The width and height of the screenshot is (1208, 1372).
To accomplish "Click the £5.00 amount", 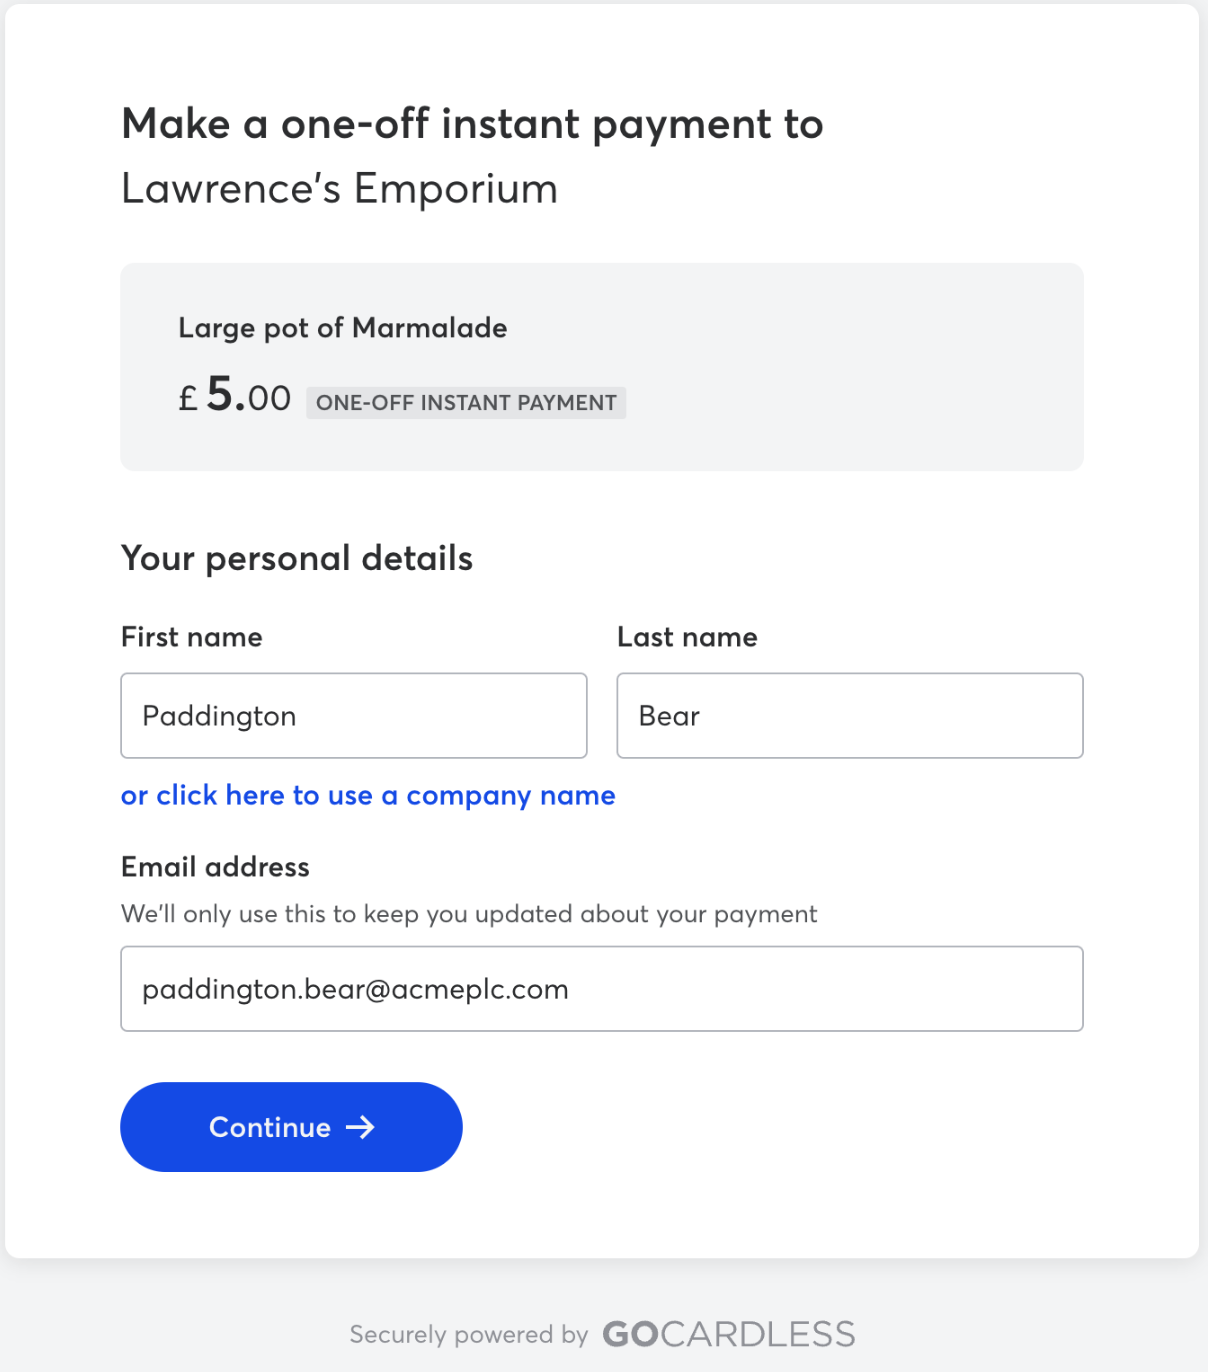I will tap(235, 395).
